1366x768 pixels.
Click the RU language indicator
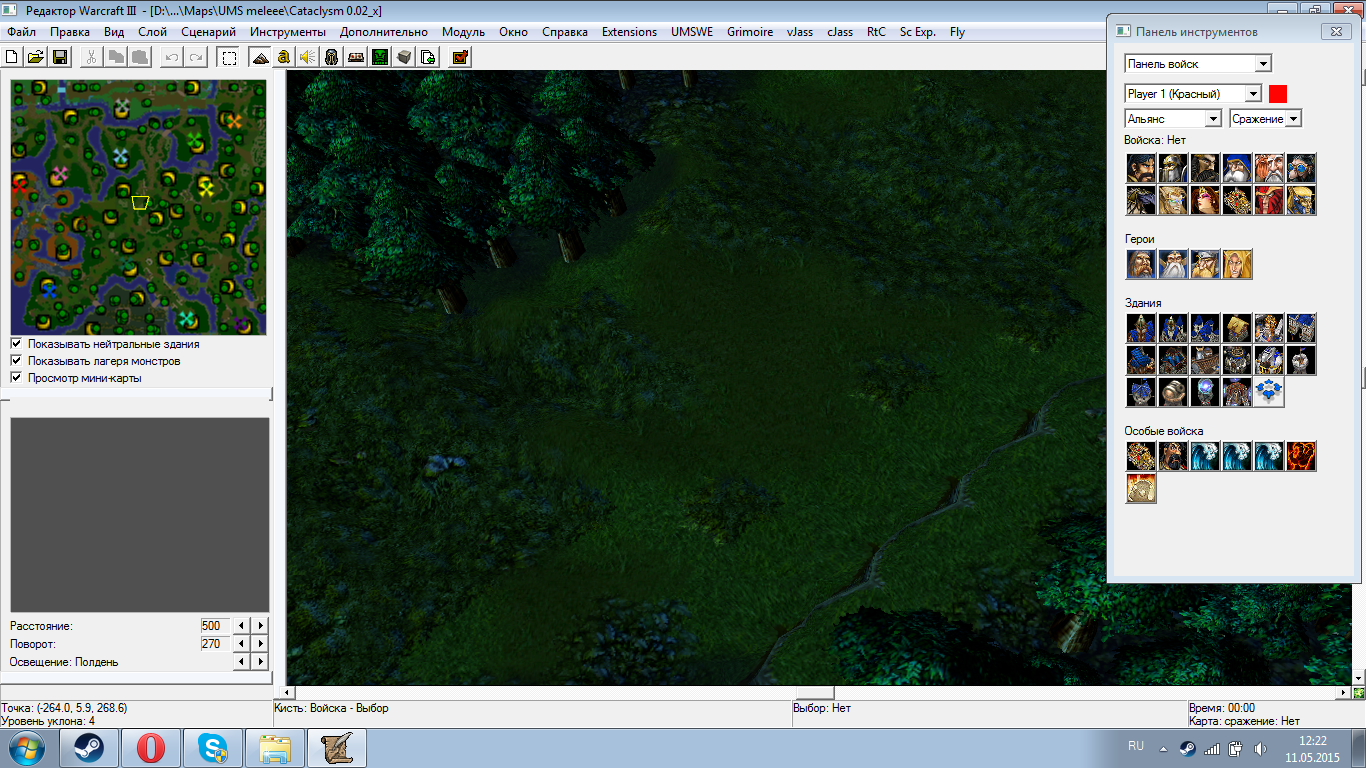coord(1136,746)
